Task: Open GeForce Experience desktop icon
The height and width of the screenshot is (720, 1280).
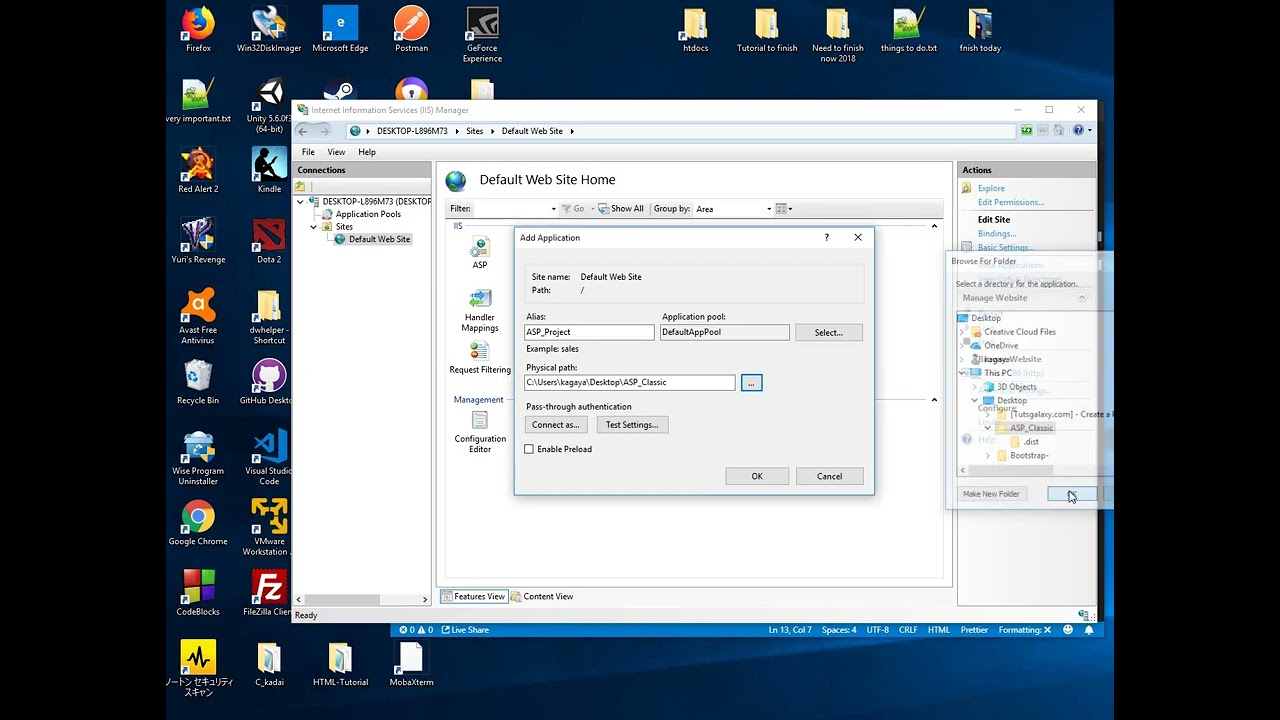Action: tap(482, 35)
